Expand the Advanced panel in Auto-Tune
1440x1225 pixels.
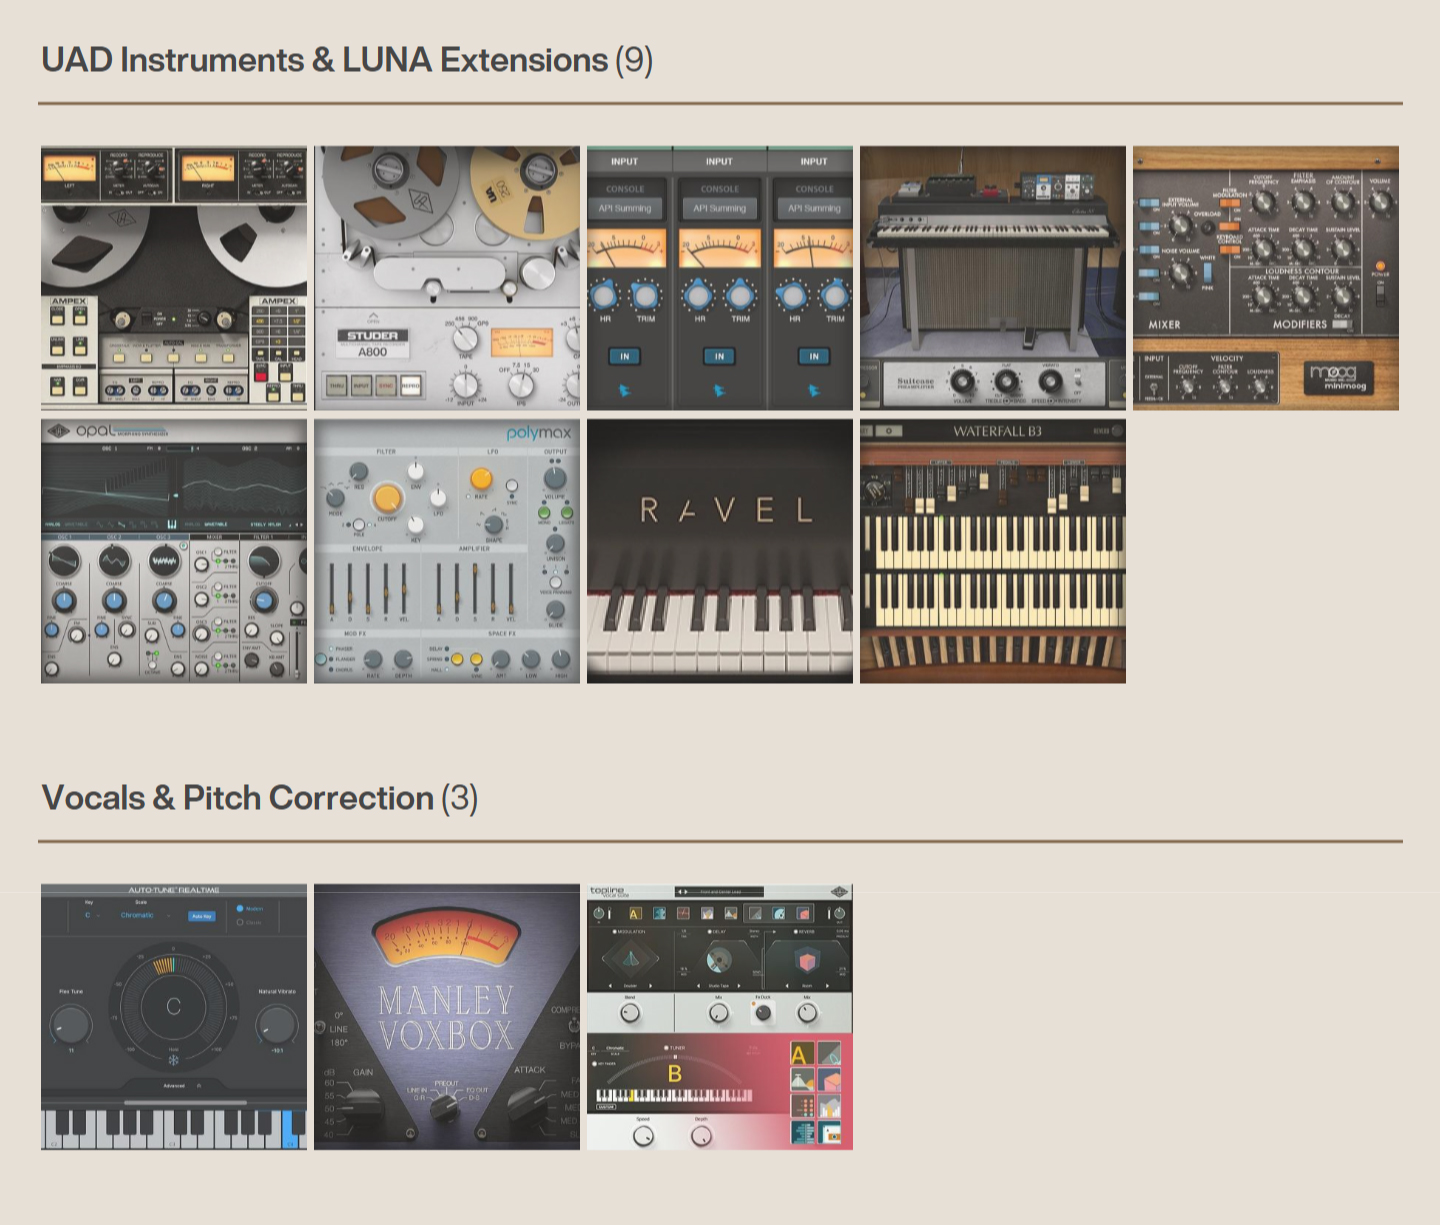174,1086
